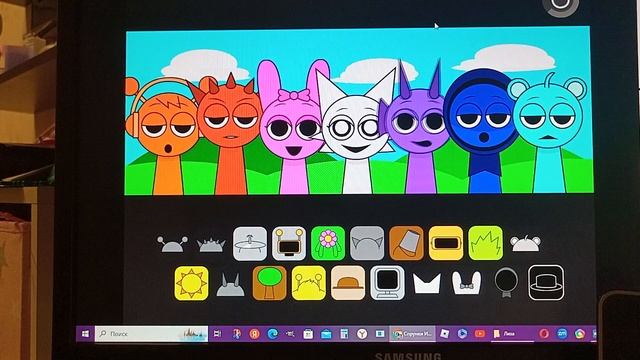Screen dimensions: 640x360
Task: Pick the black computer monitor sound icon
Action: click(x=387, y=282)
